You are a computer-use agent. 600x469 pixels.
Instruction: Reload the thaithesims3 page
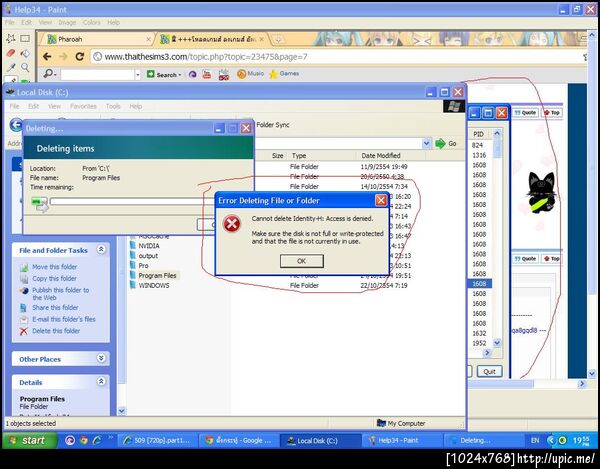[79, 57]
